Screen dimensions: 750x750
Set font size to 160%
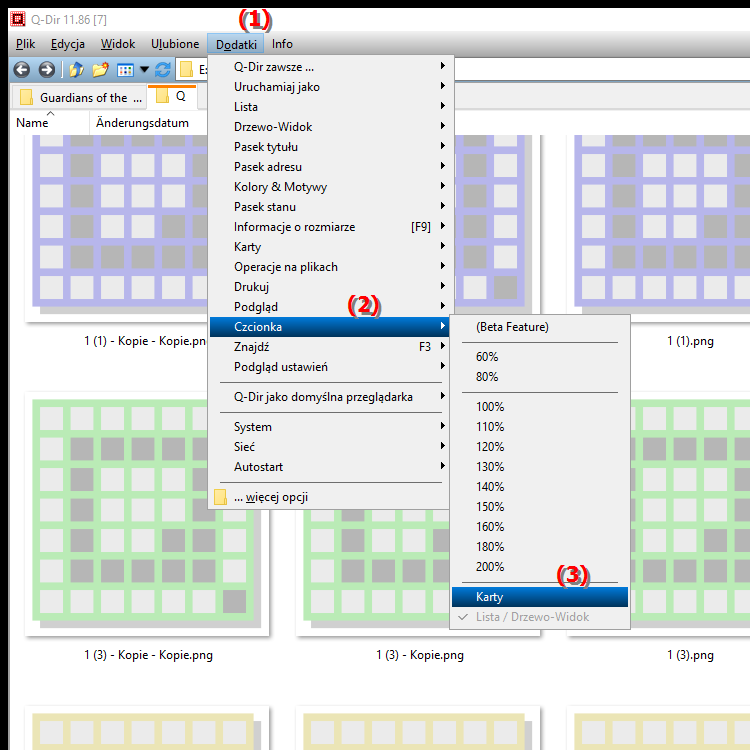pyautogui.click(x=540, y=527)
